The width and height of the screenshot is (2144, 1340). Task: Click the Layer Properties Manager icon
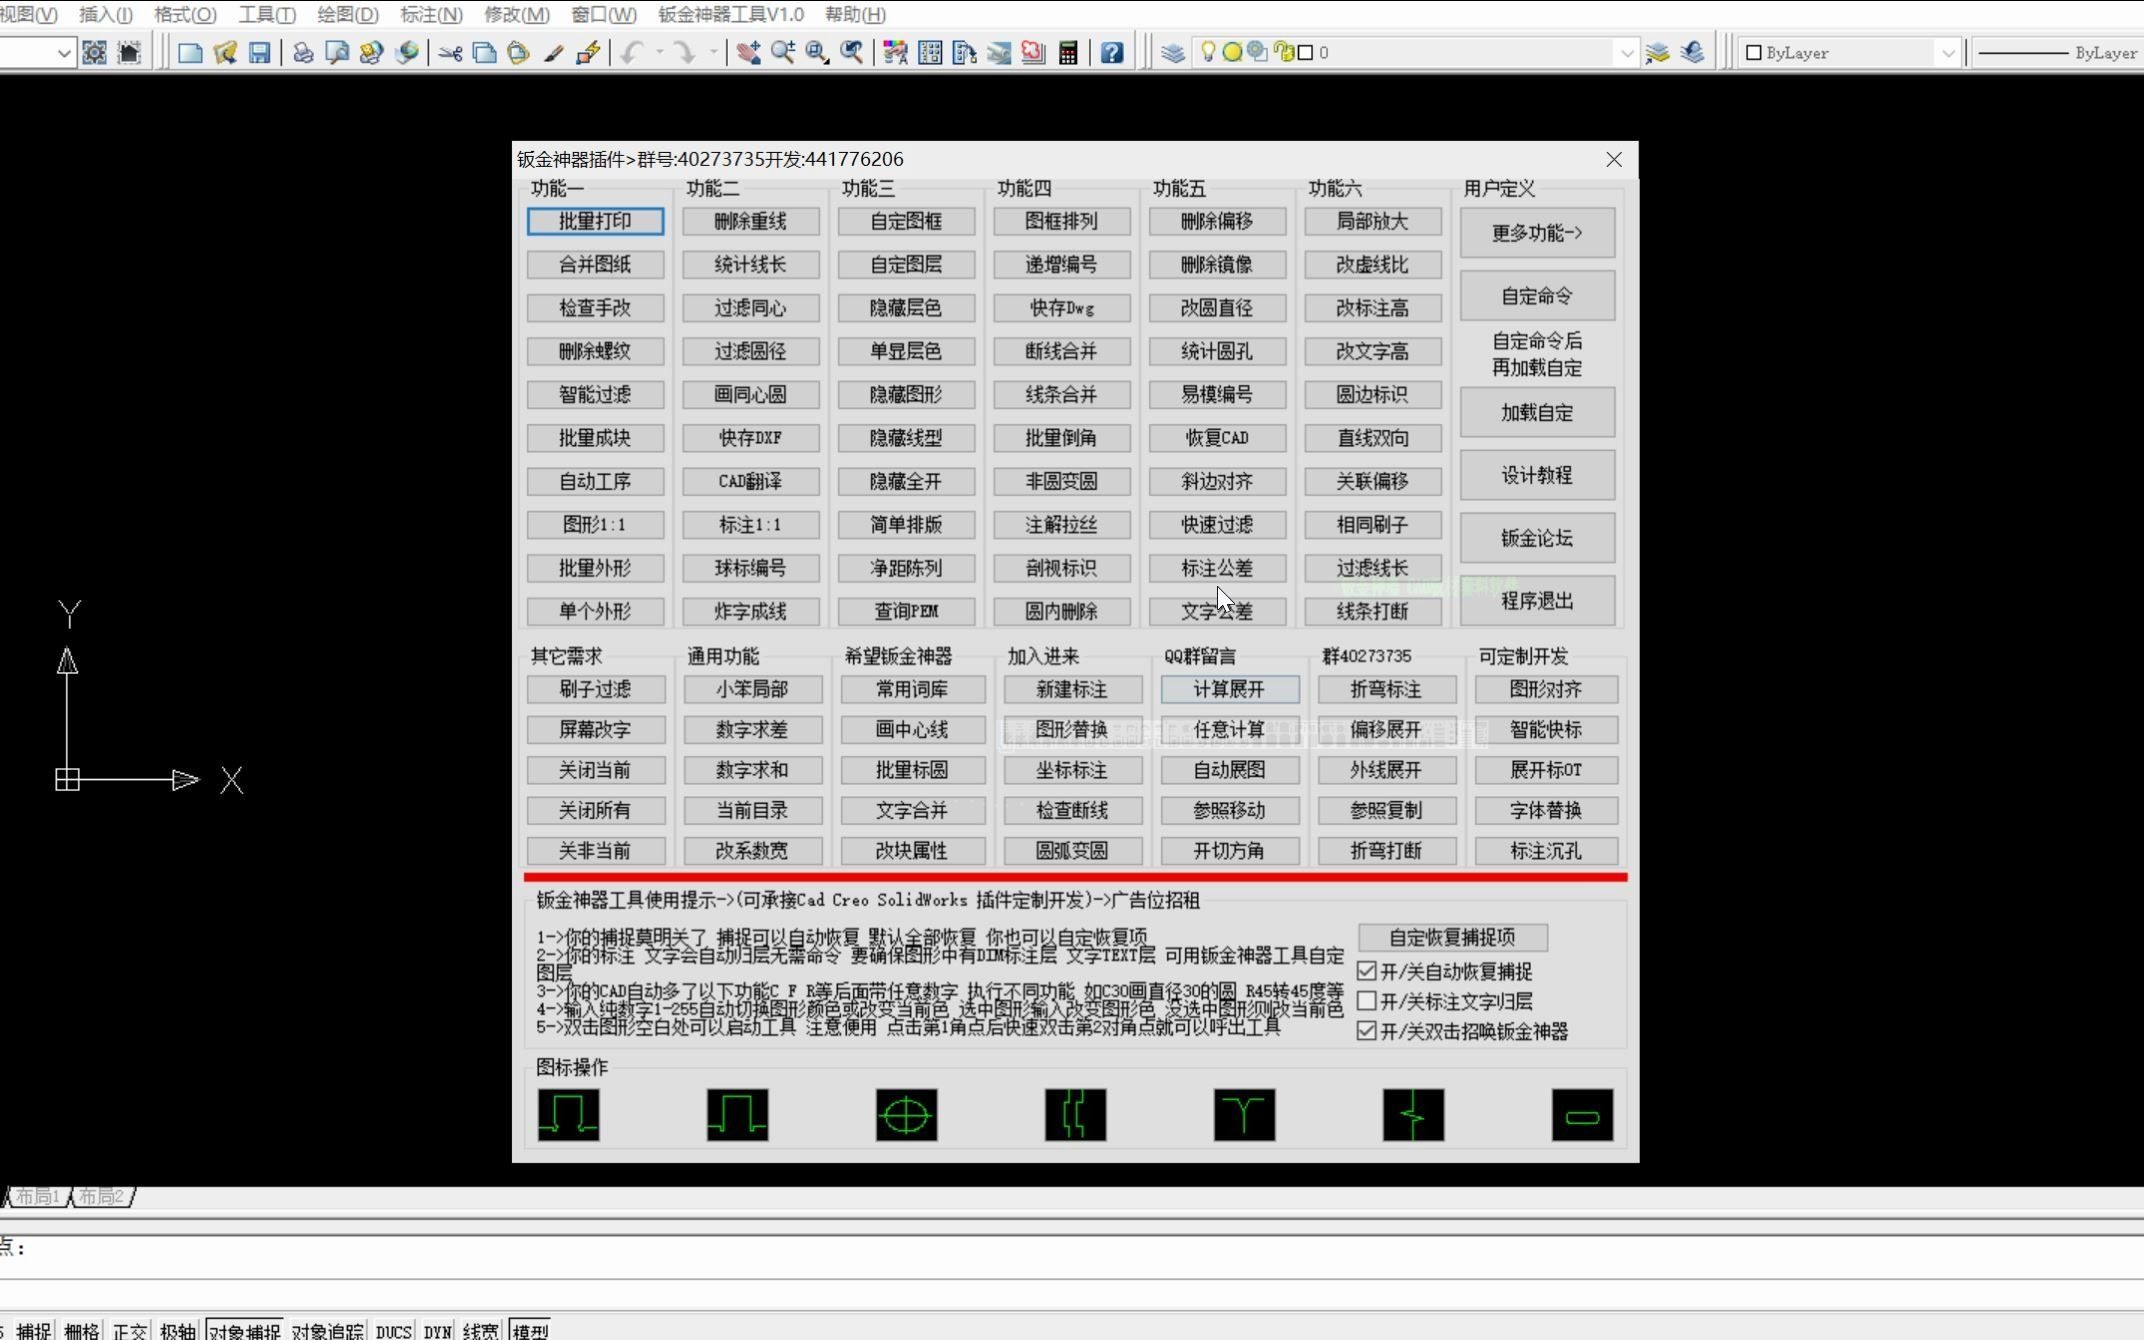click(1172, 53)
